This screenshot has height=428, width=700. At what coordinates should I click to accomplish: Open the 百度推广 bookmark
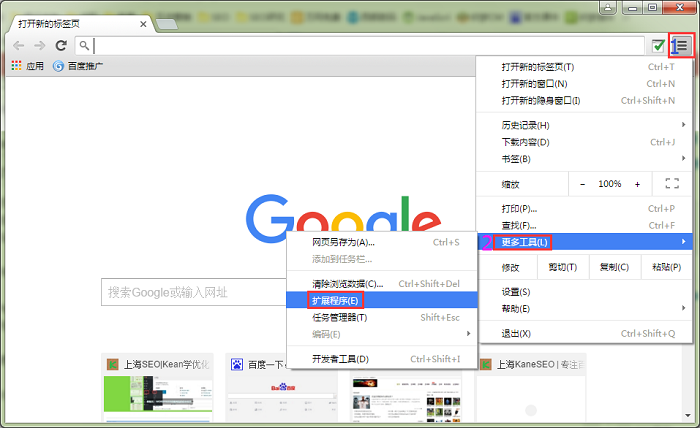click(x=78, y=66)
